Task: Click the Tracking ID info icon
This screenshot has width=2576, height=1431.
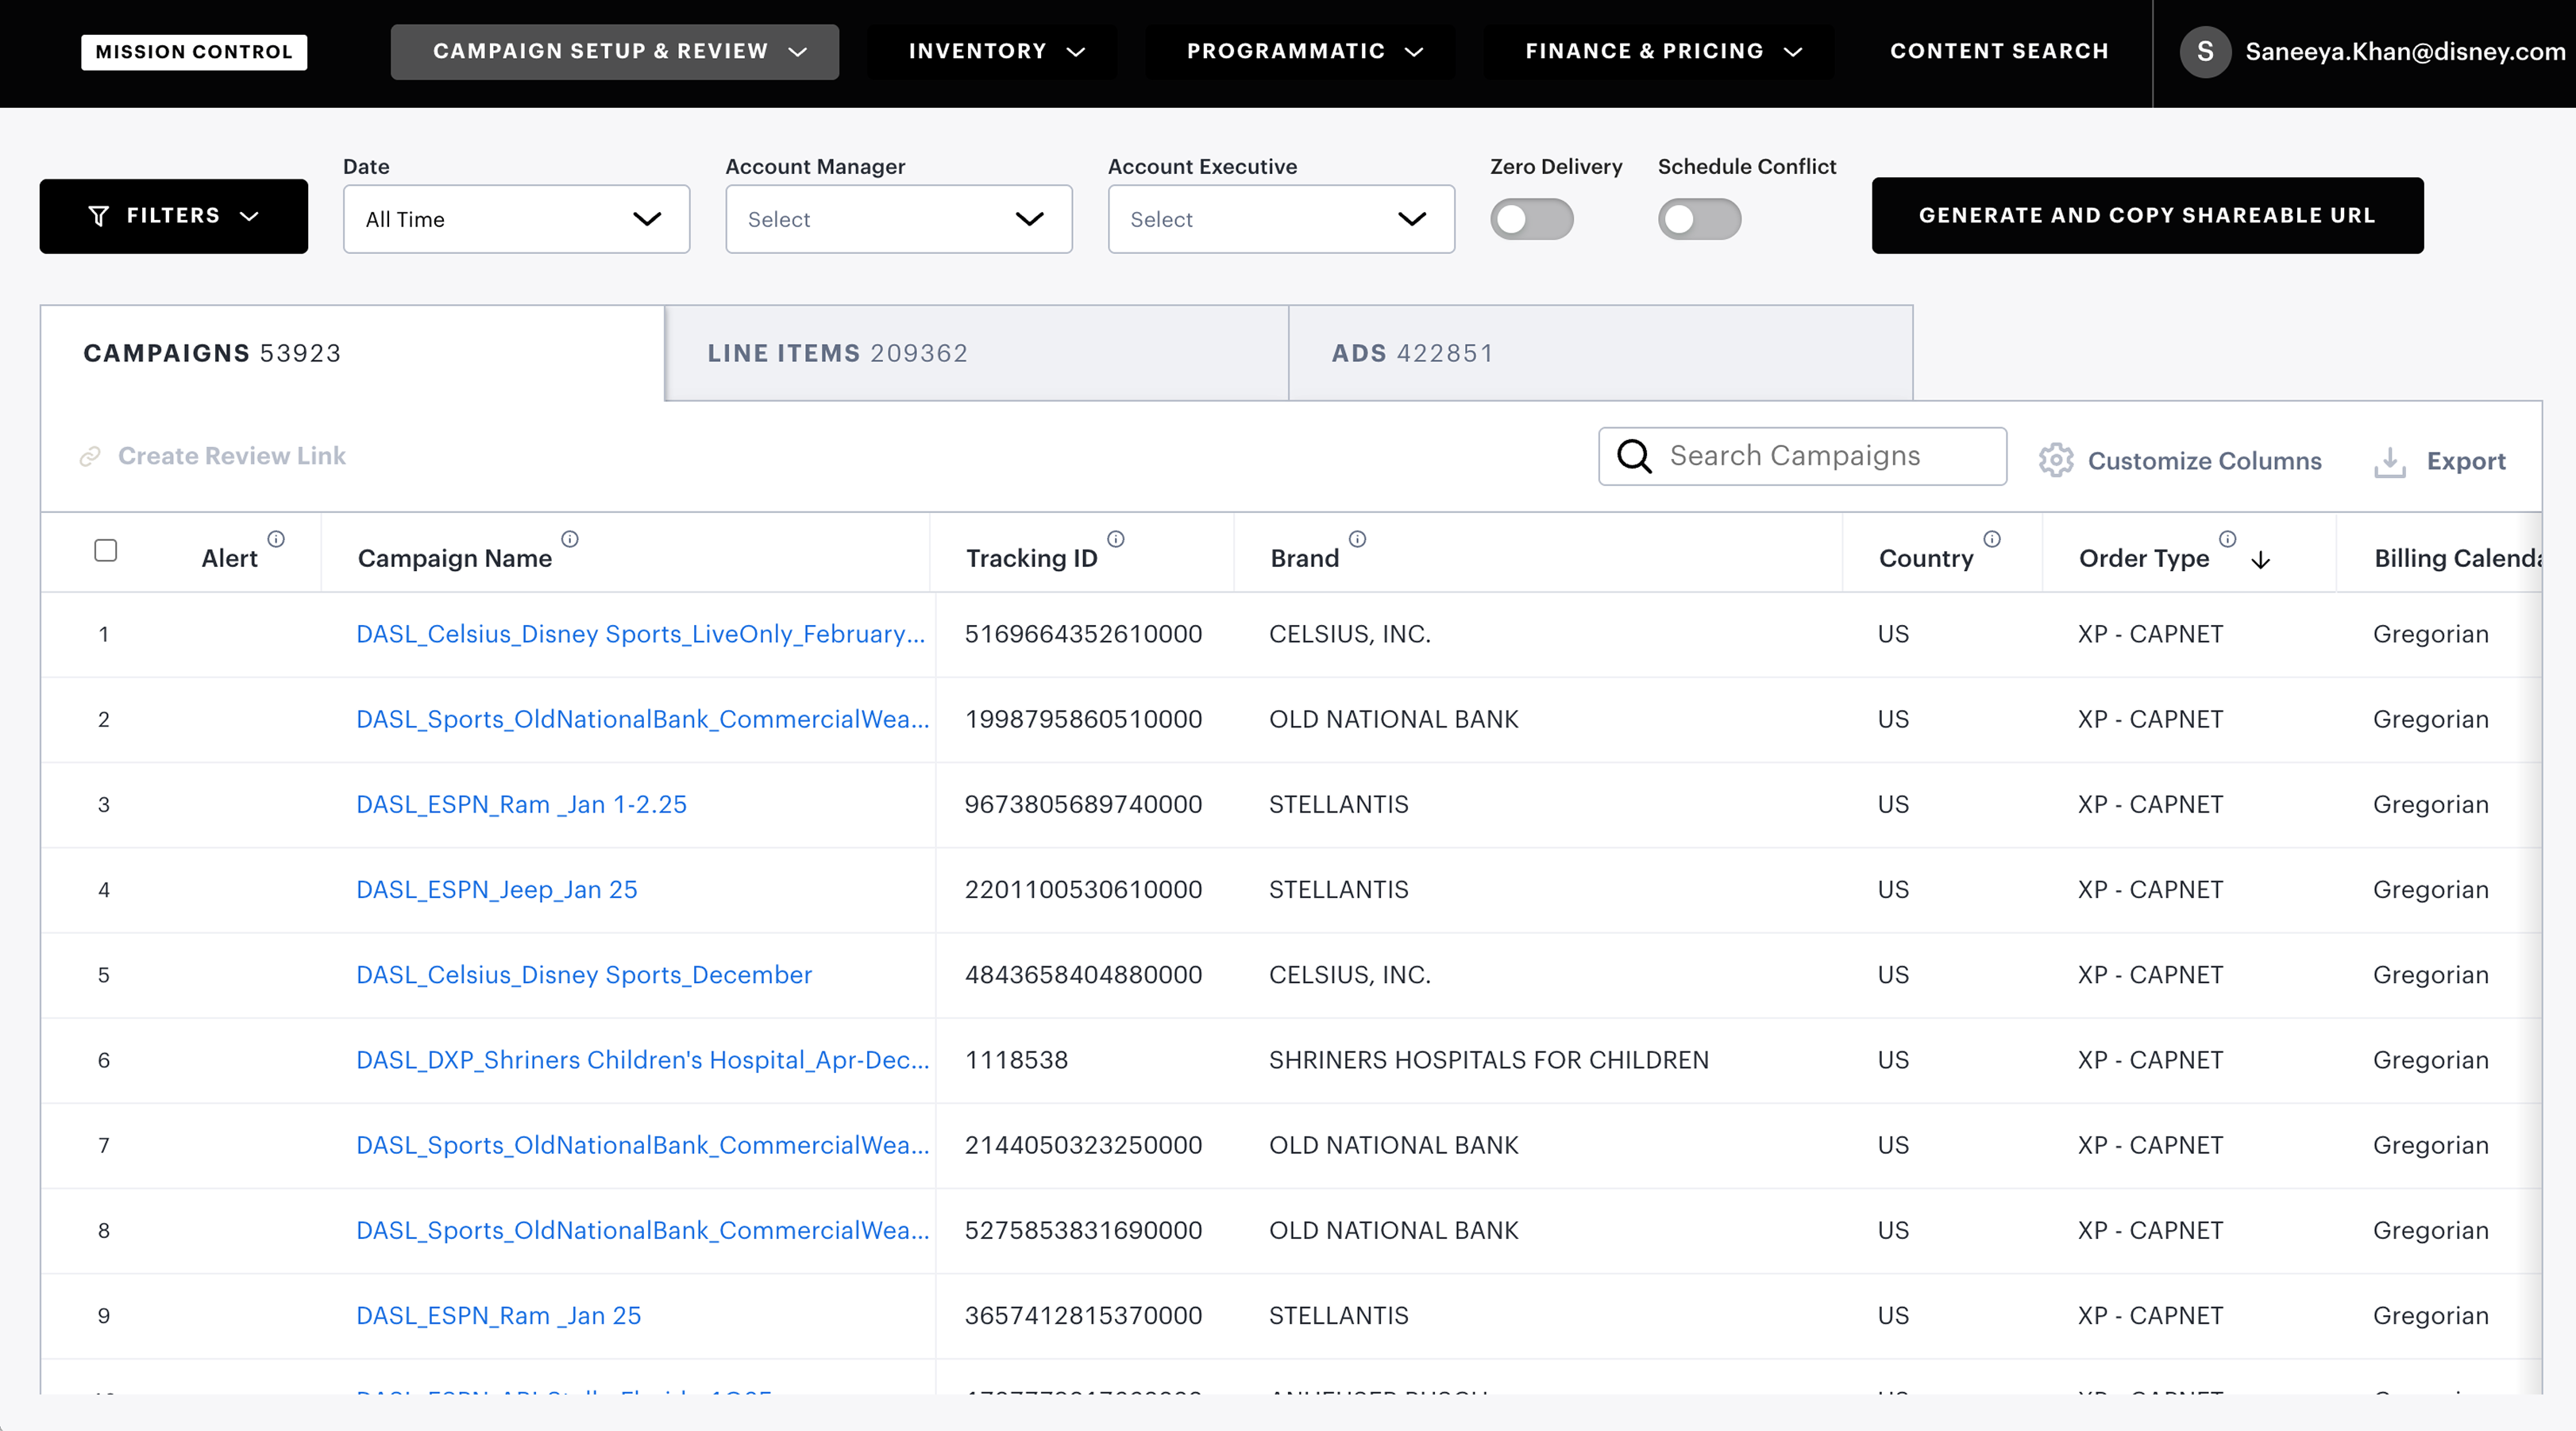Action: coord(1116,539)
